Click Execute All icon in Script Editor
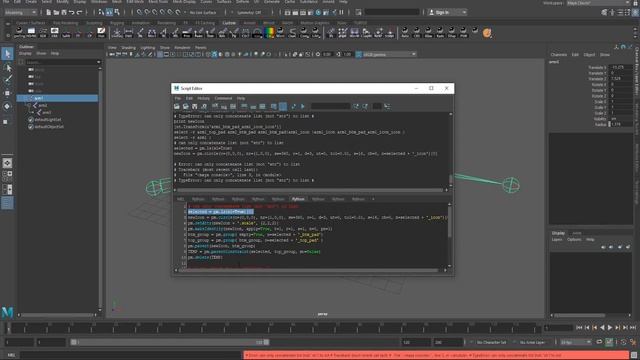This screenshot has width=640, height=360. 293,107
